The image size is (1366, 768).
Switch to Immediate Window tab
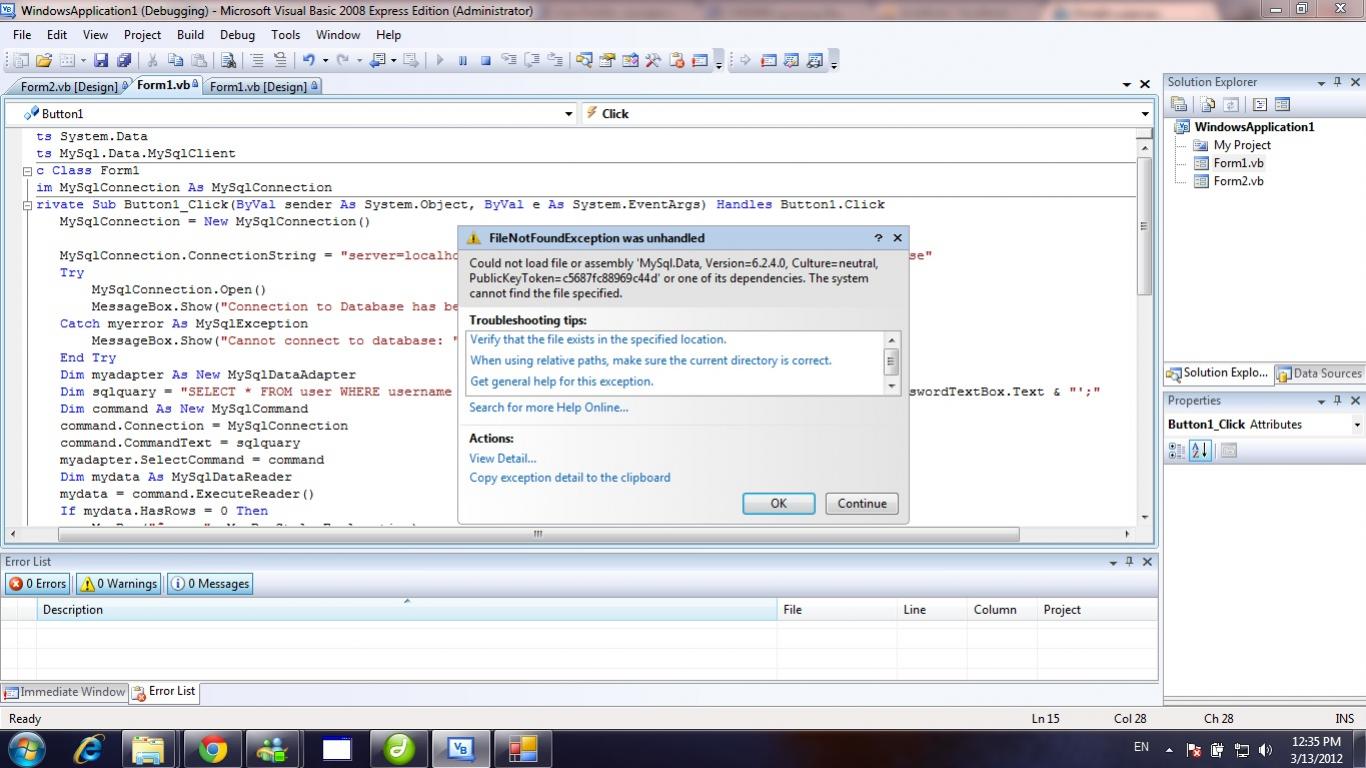pyautogui.click(x=64, y=692)
